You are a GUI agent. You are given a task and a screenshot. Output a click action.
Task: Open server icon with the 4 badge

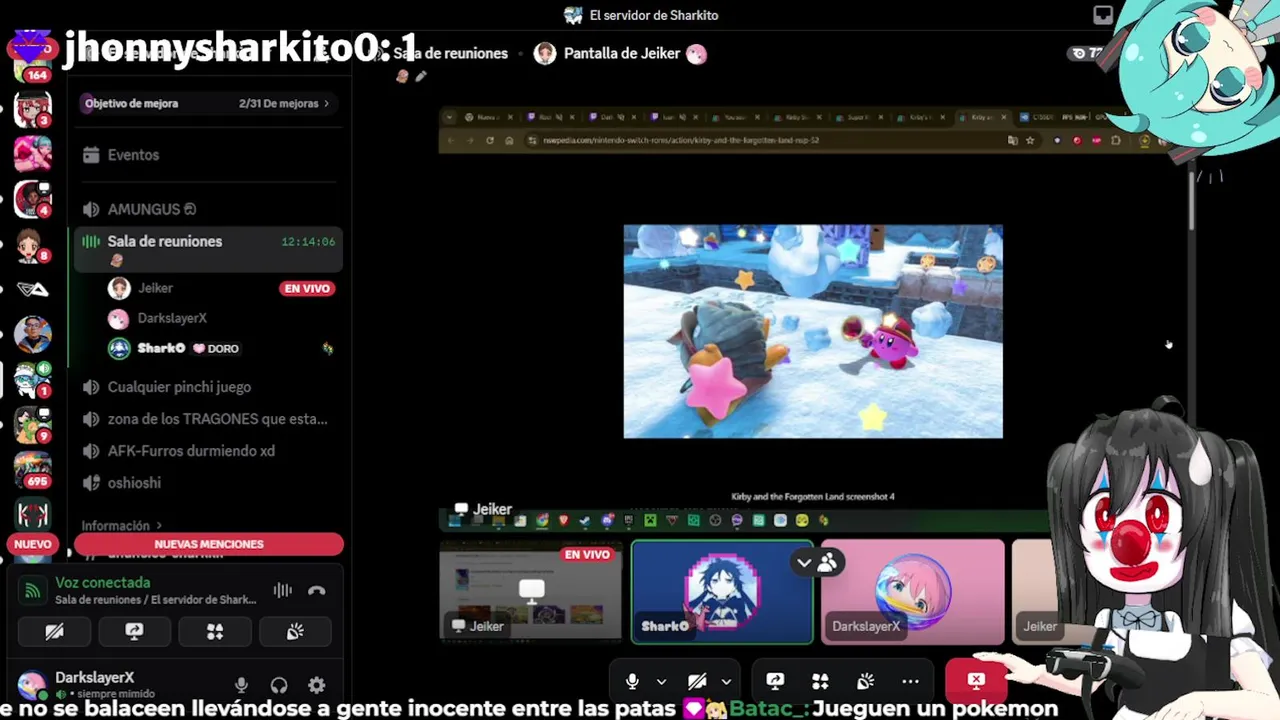[32, 198]
